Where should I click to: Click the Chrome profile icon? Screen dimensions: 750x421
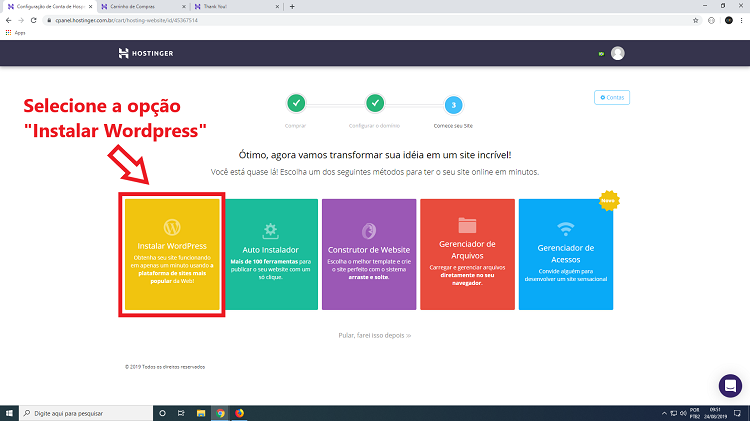point(728,20)
